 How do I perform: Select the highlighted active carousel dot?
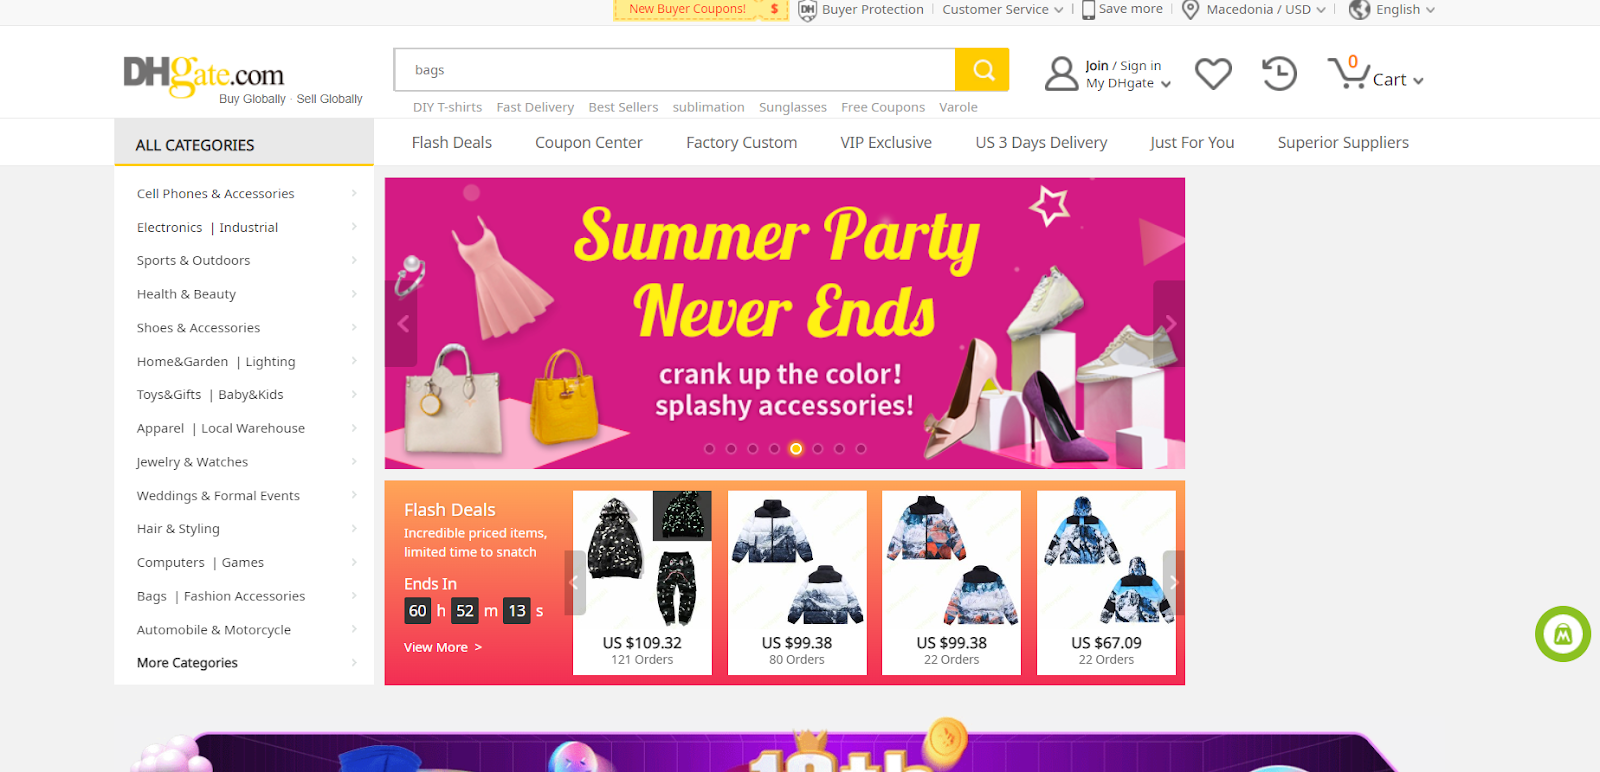(796, 449)
